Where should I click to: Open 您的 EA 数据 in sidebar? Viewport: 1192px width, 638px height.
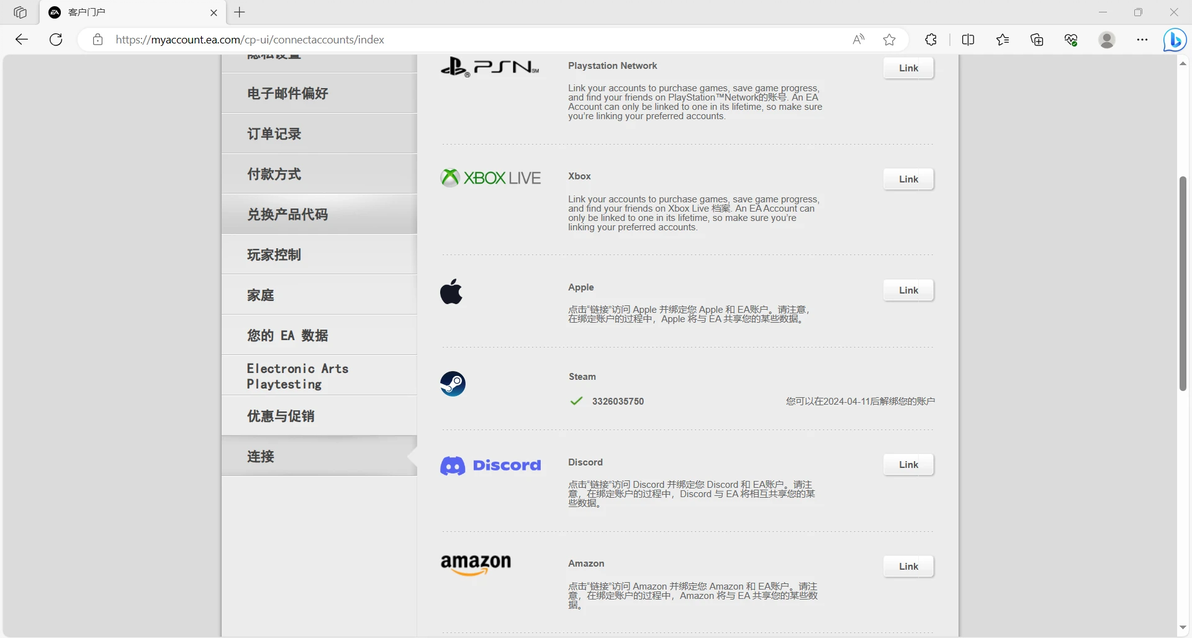(319, 335)
